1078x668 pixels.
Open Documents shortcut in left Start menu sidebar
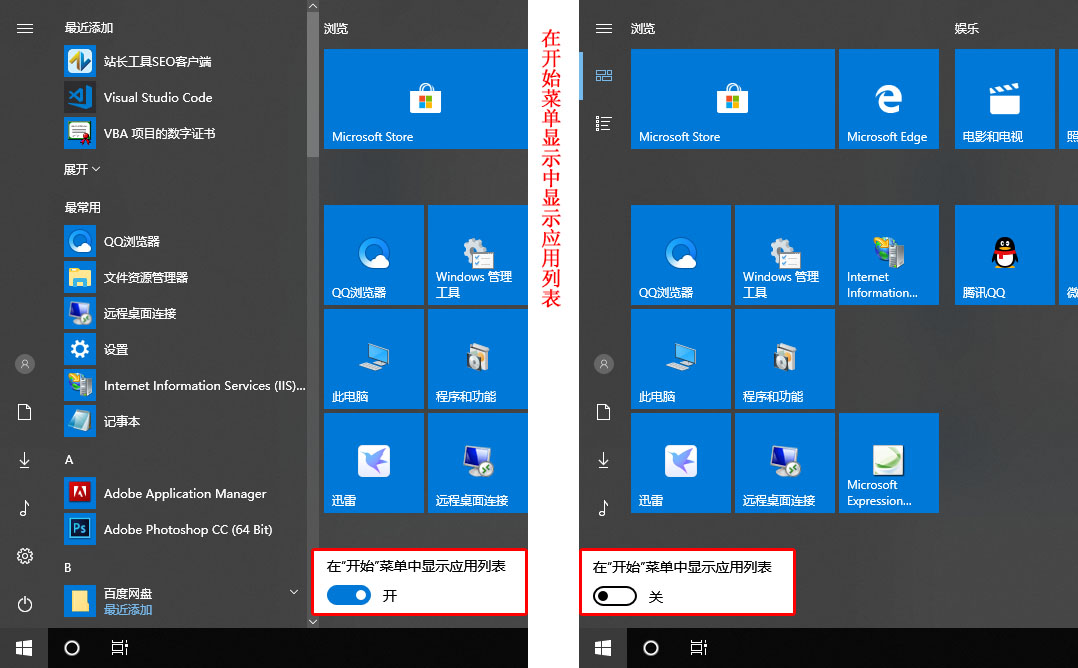click(x=25, y=412)
